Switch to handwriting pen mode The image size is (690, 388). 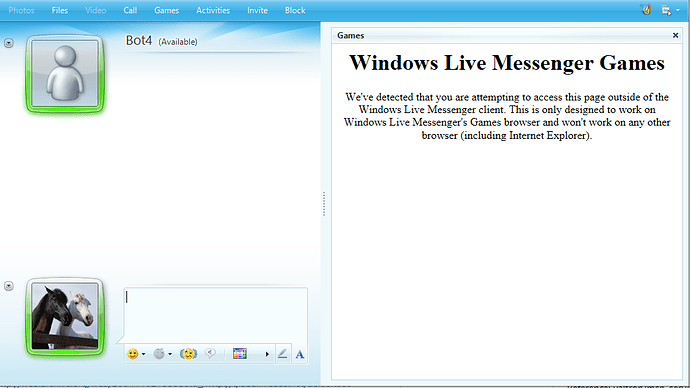coord(283,354)
